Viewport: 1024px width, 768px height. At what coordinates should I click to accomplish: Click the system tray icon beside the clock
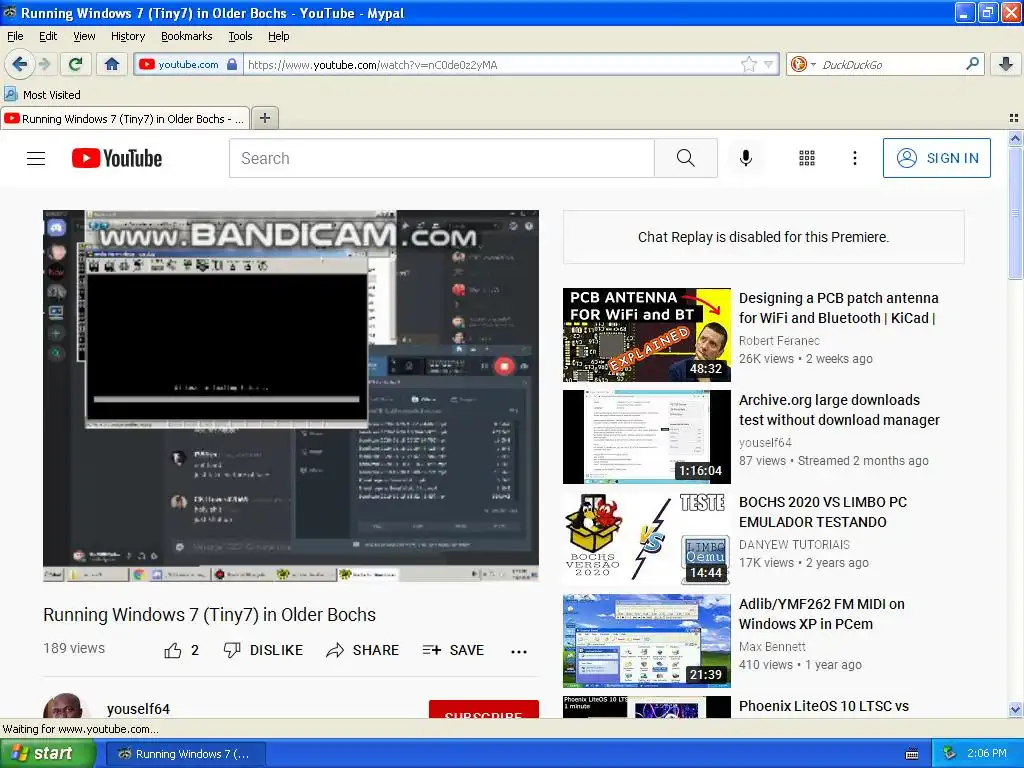pyautogui.click(x=950, y=754)
